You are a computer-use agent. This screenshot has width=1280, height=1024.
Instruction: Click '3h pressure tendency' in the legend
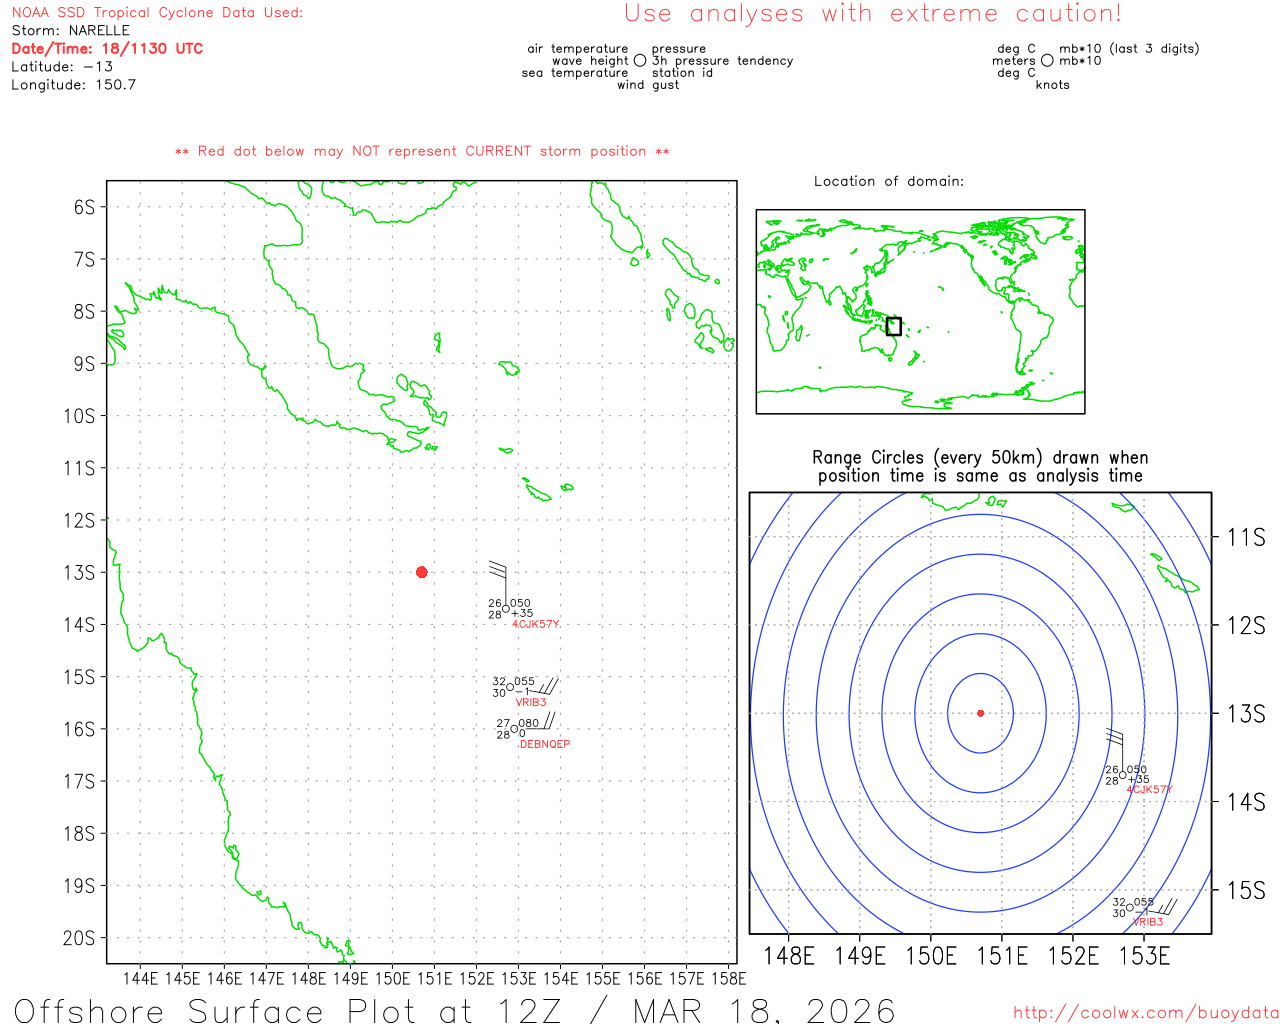(722, 60)
